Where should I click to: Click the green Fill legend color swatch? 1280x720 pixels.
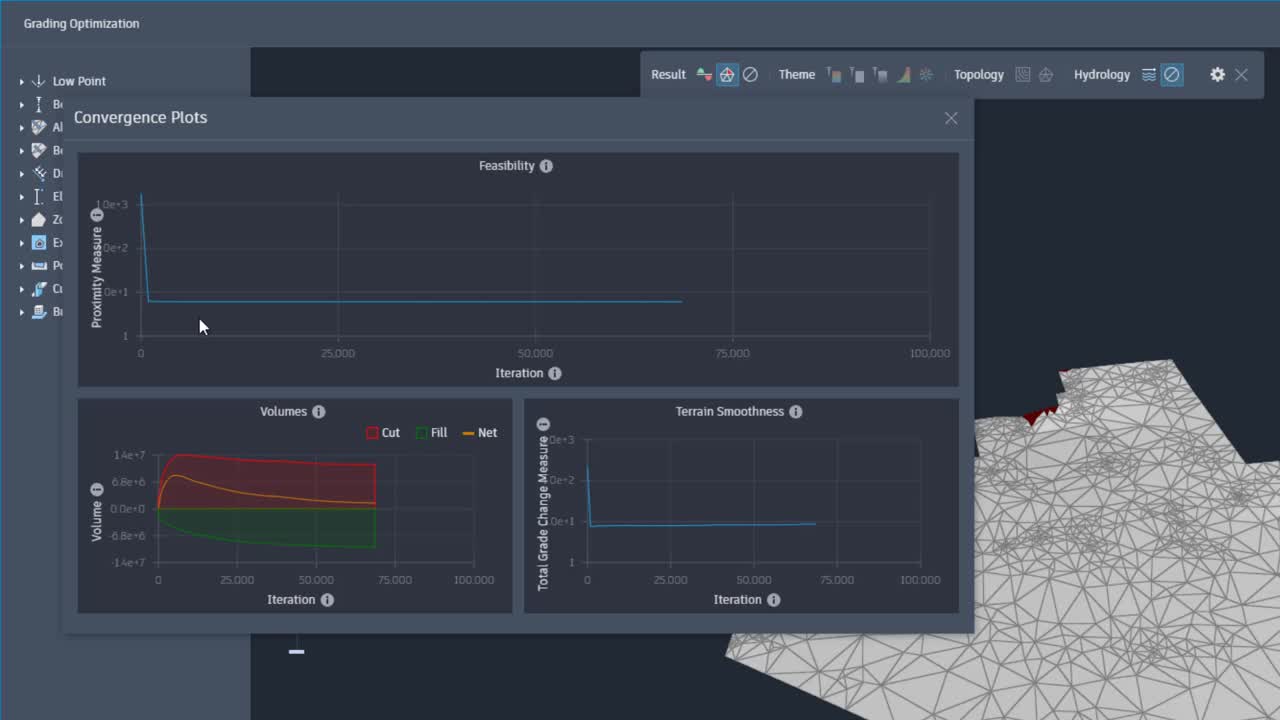click(x=422, y=433)
